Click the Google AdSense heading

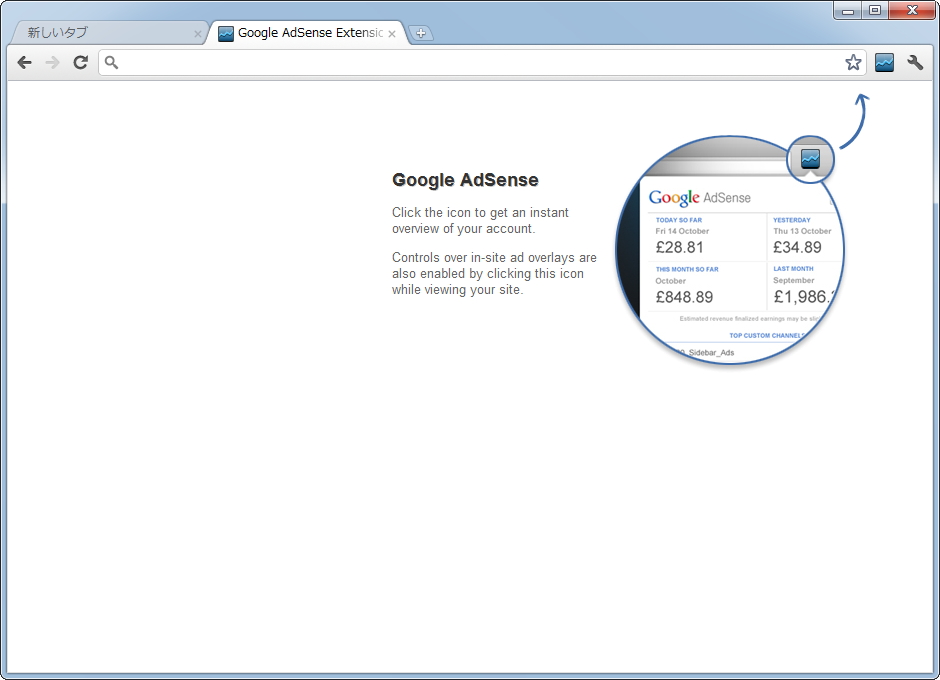point(465,180)
